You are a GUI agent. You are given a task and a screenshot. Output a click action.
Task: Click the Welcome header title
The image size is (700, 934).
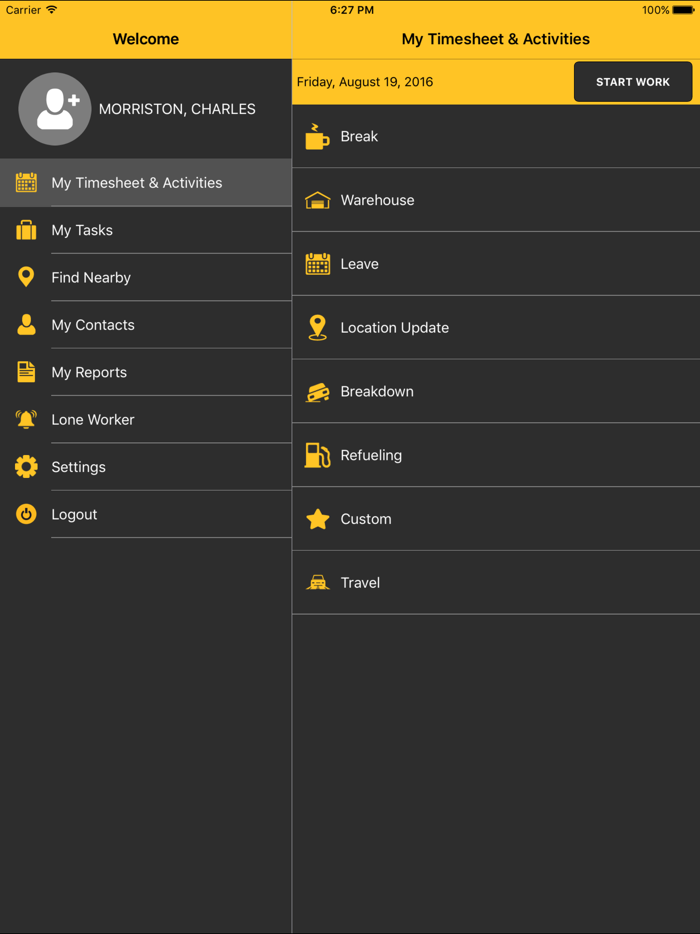point(146,39)
